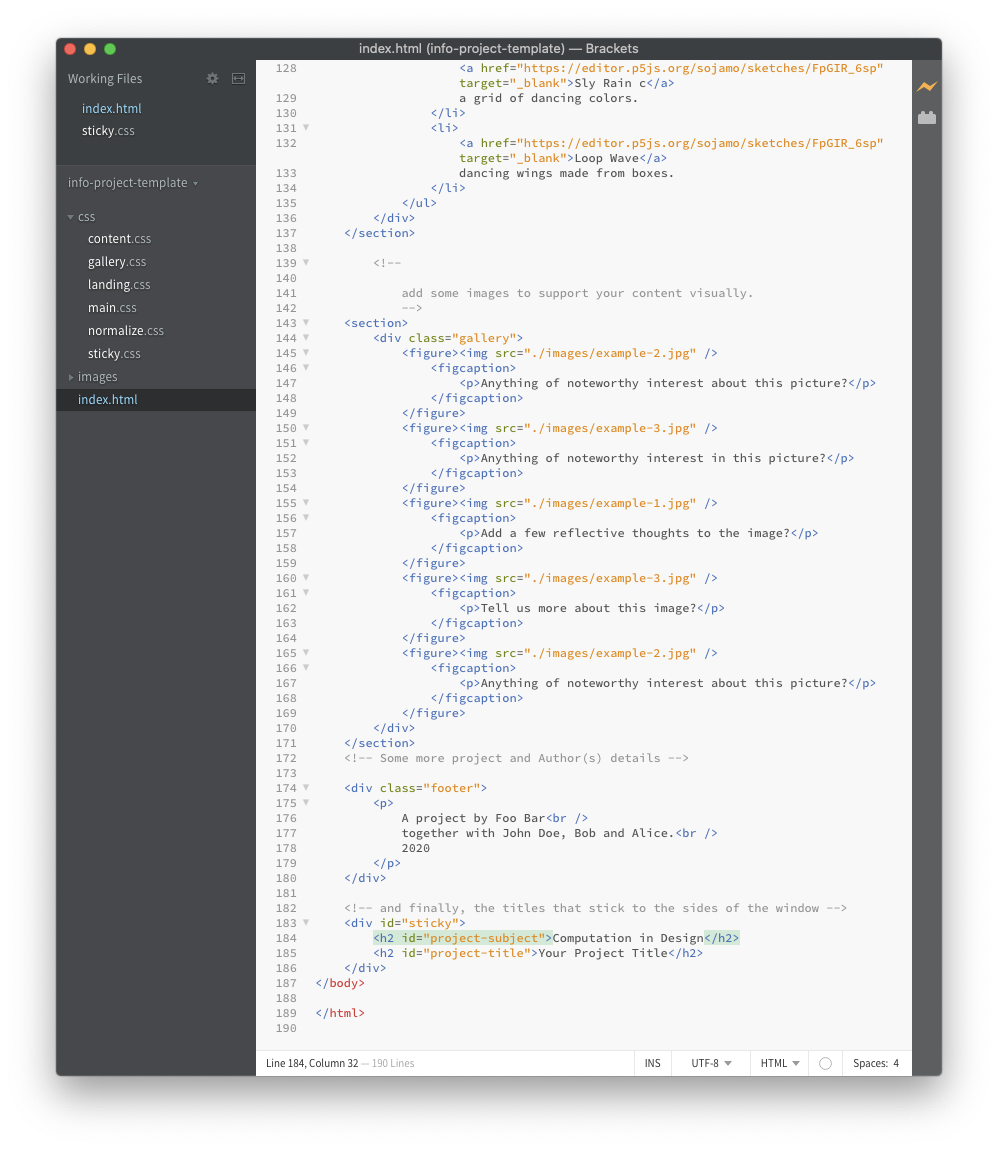
Task: Open sticky.css in css folder
Action: coord(114,354)
